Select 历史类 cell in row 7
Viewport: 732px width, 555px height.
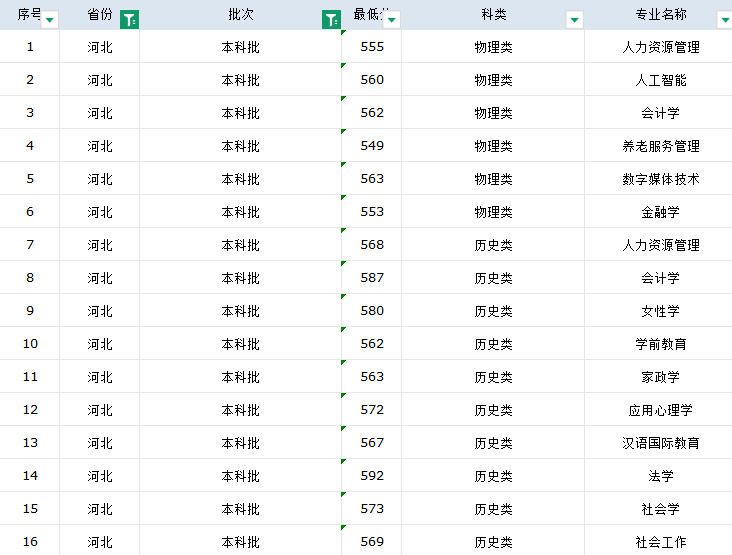pyautogui.click(x=493, y=245)
